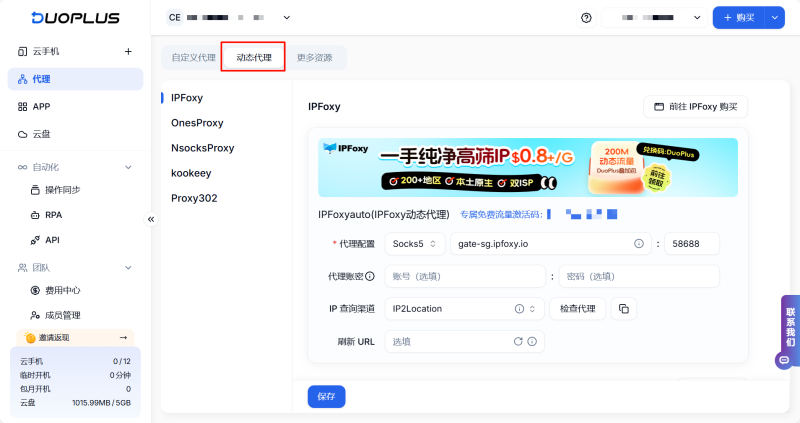Screen dimensions: 800x423
Task: Open the help question mark icon
Action: click(x=586, y=17)
